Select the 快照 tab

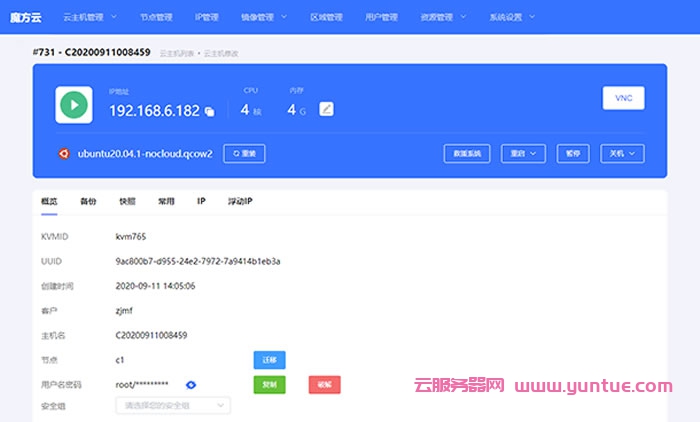pos(127,201)
